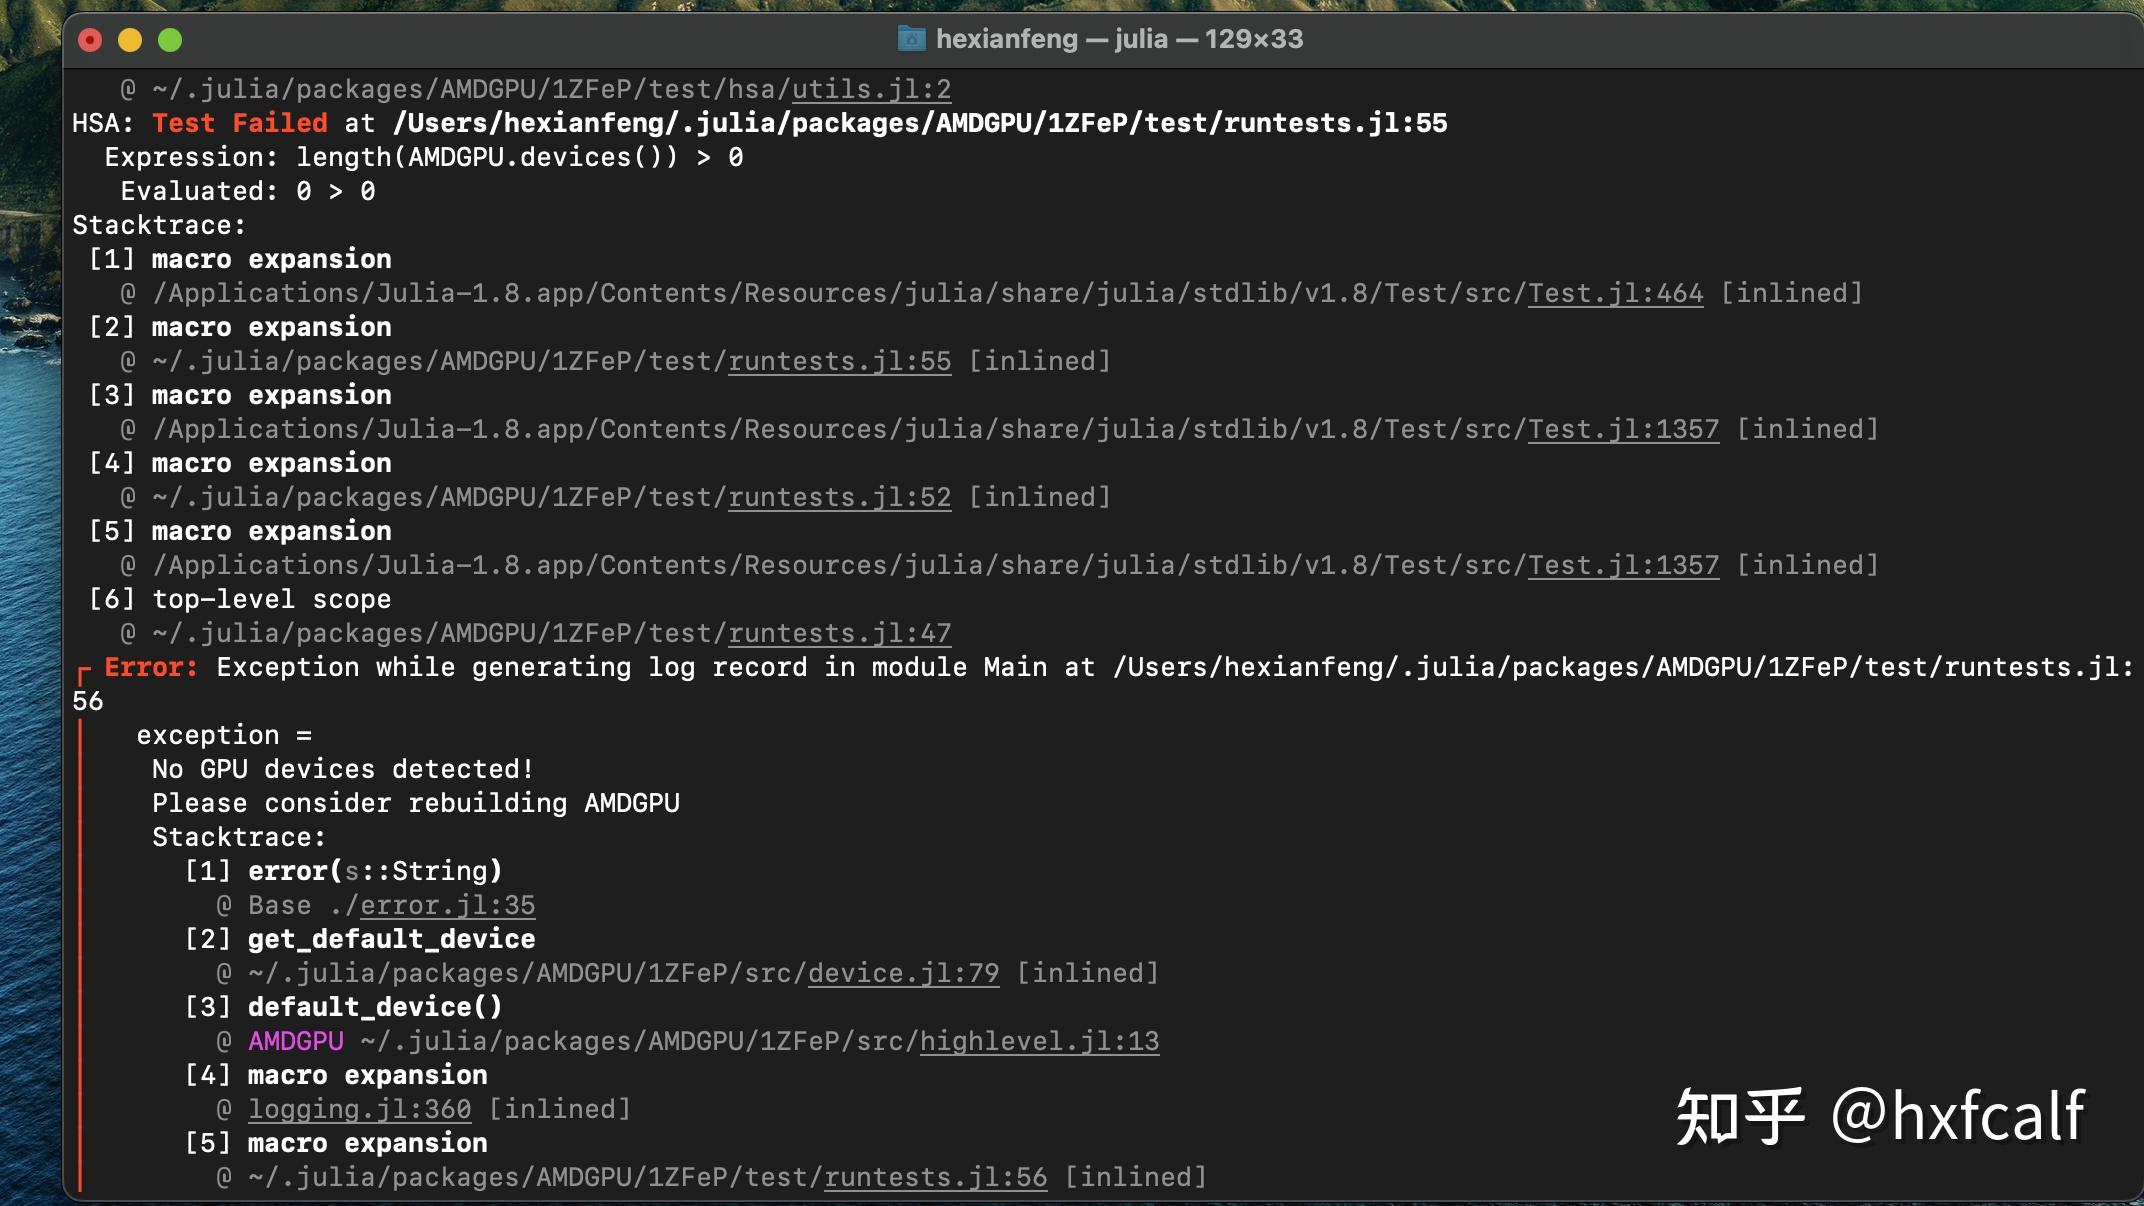Click the runtests.jl:52 file link
The width and height of the screenshot is (2144, 1206).
pos(839,497)
